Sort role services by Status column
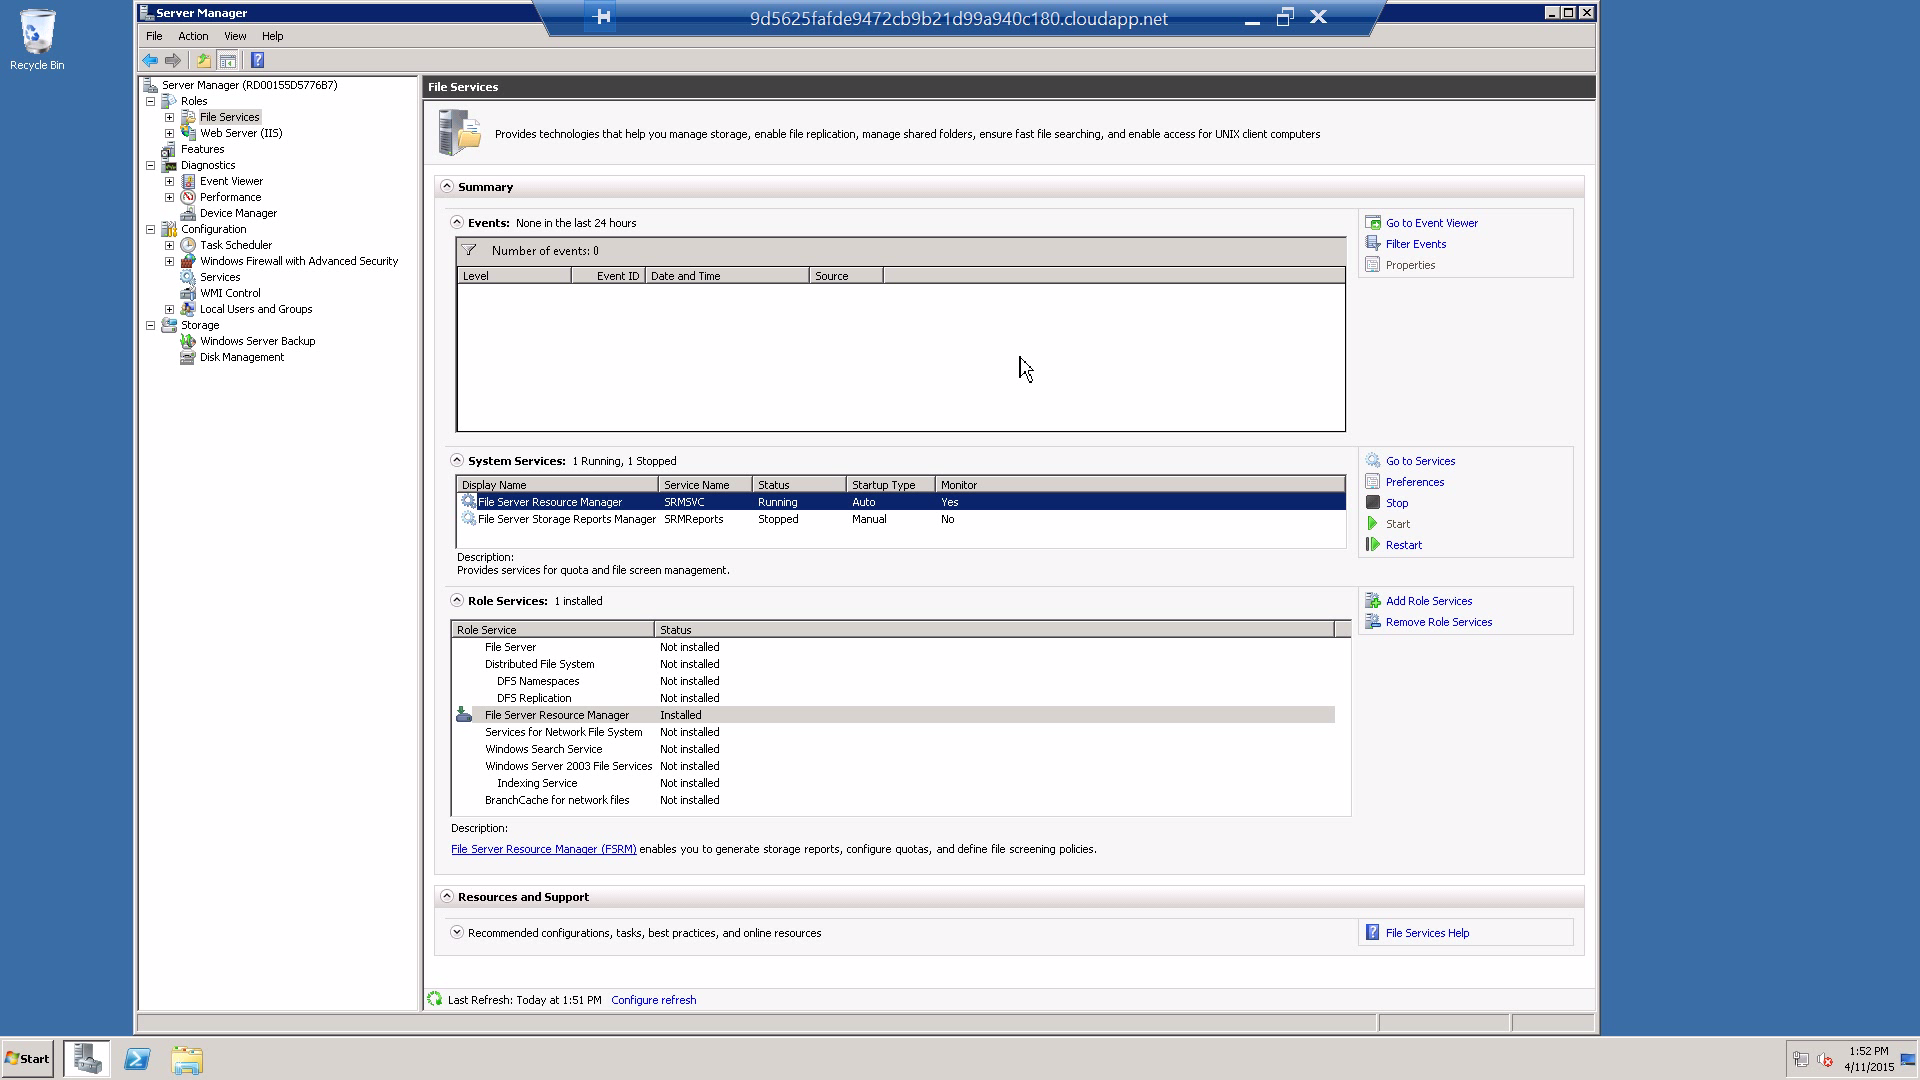This screenshot has height=1080, width=1920. pyautogui.click(x=994, y=630)
